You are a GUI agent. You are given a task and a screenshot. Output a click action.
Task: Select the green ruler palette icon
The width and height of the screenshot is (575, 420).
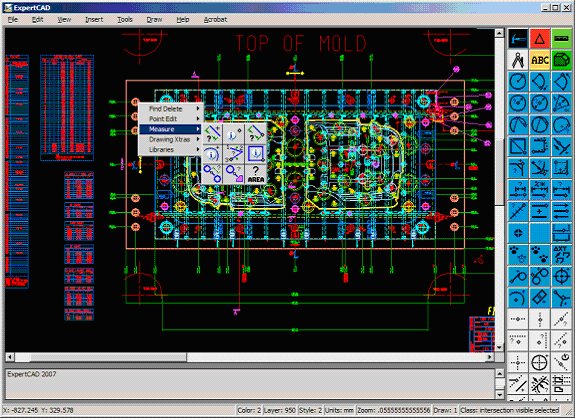[x=561, y=39]
